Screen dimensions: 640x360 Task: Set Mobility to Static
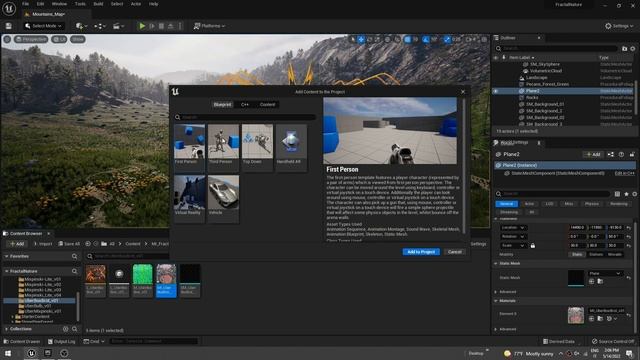pyautogui.click(x=577, y=254)
